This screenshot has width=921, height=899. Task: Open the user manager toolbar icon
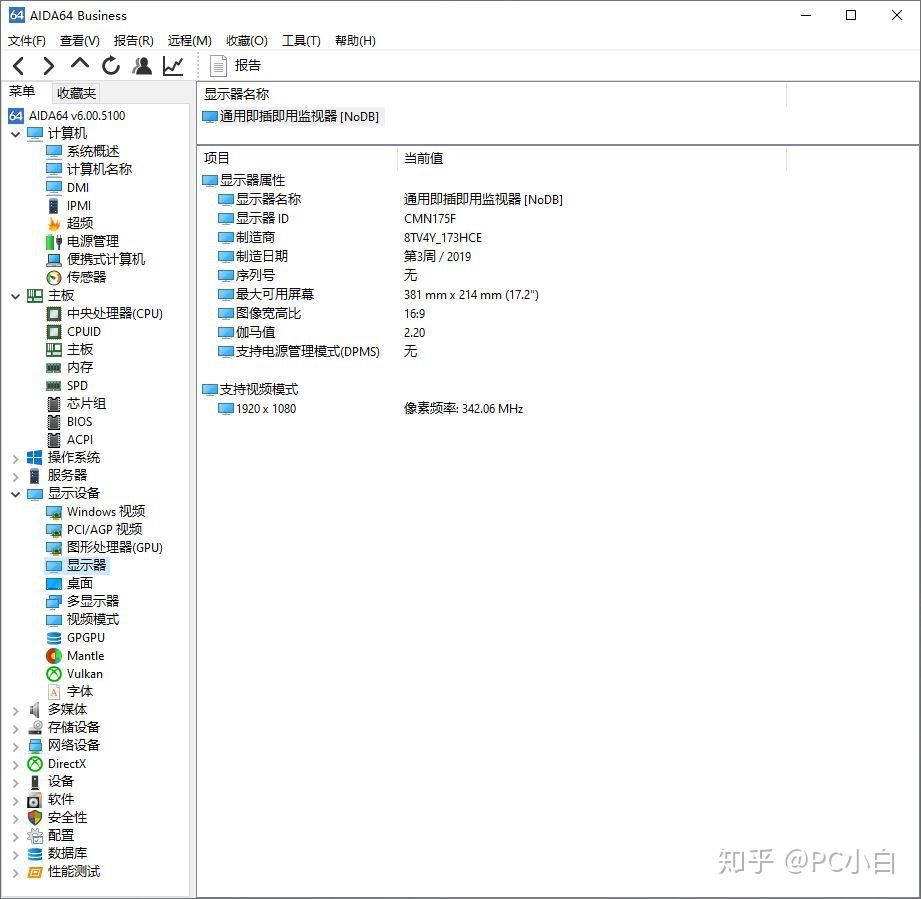141,65
